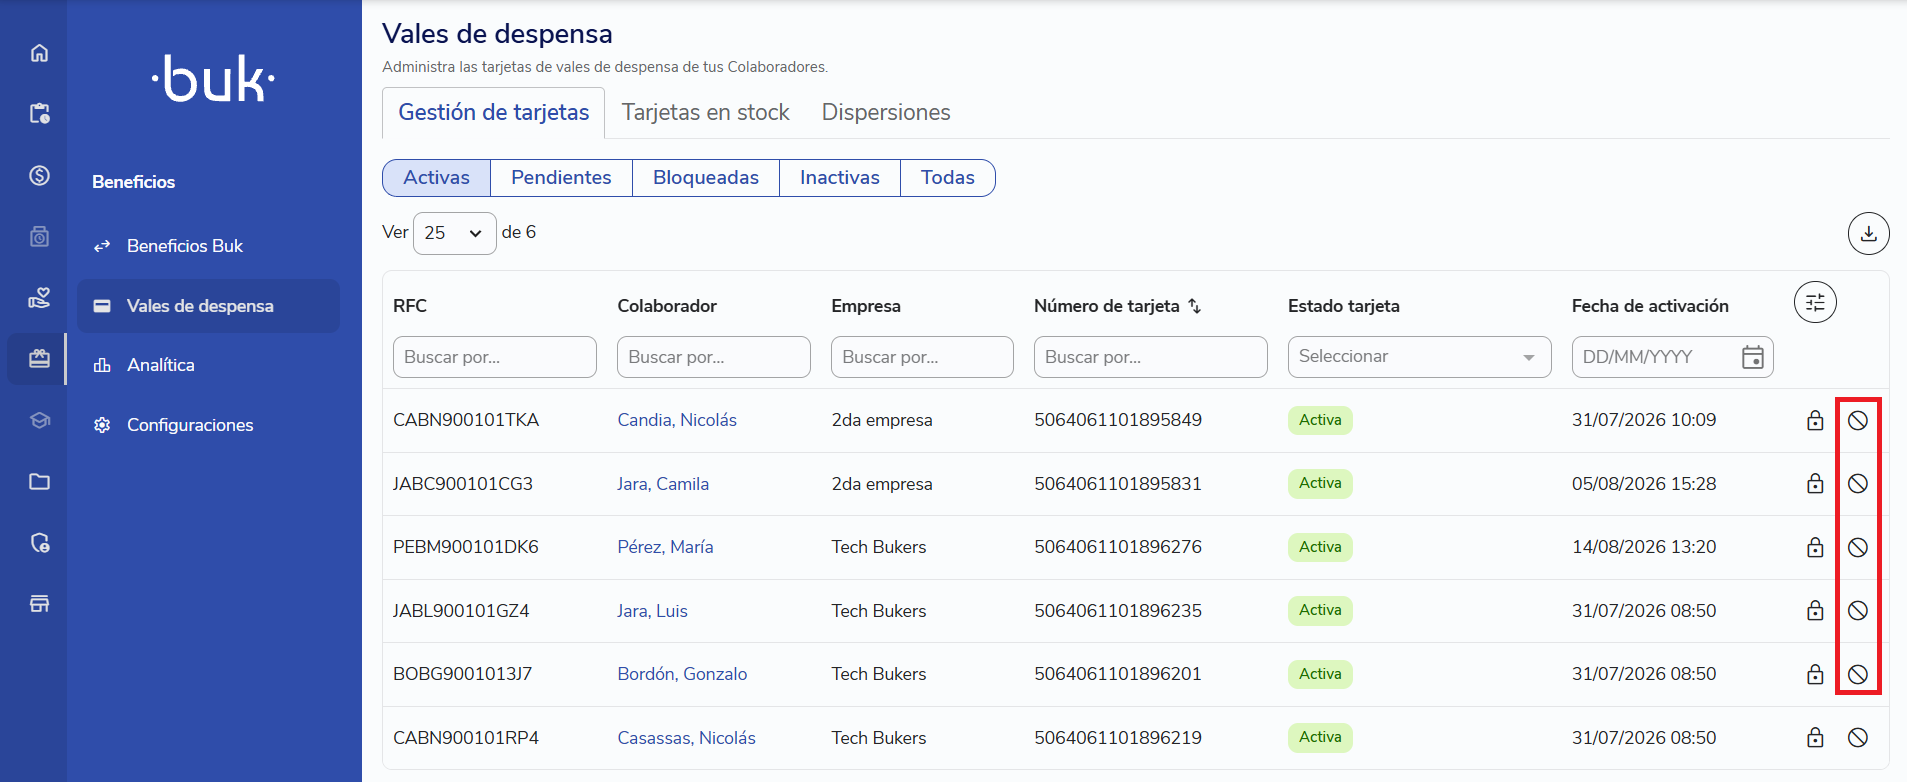Download the card list with download icon

pyautogui.click(x=1868, y=234)
